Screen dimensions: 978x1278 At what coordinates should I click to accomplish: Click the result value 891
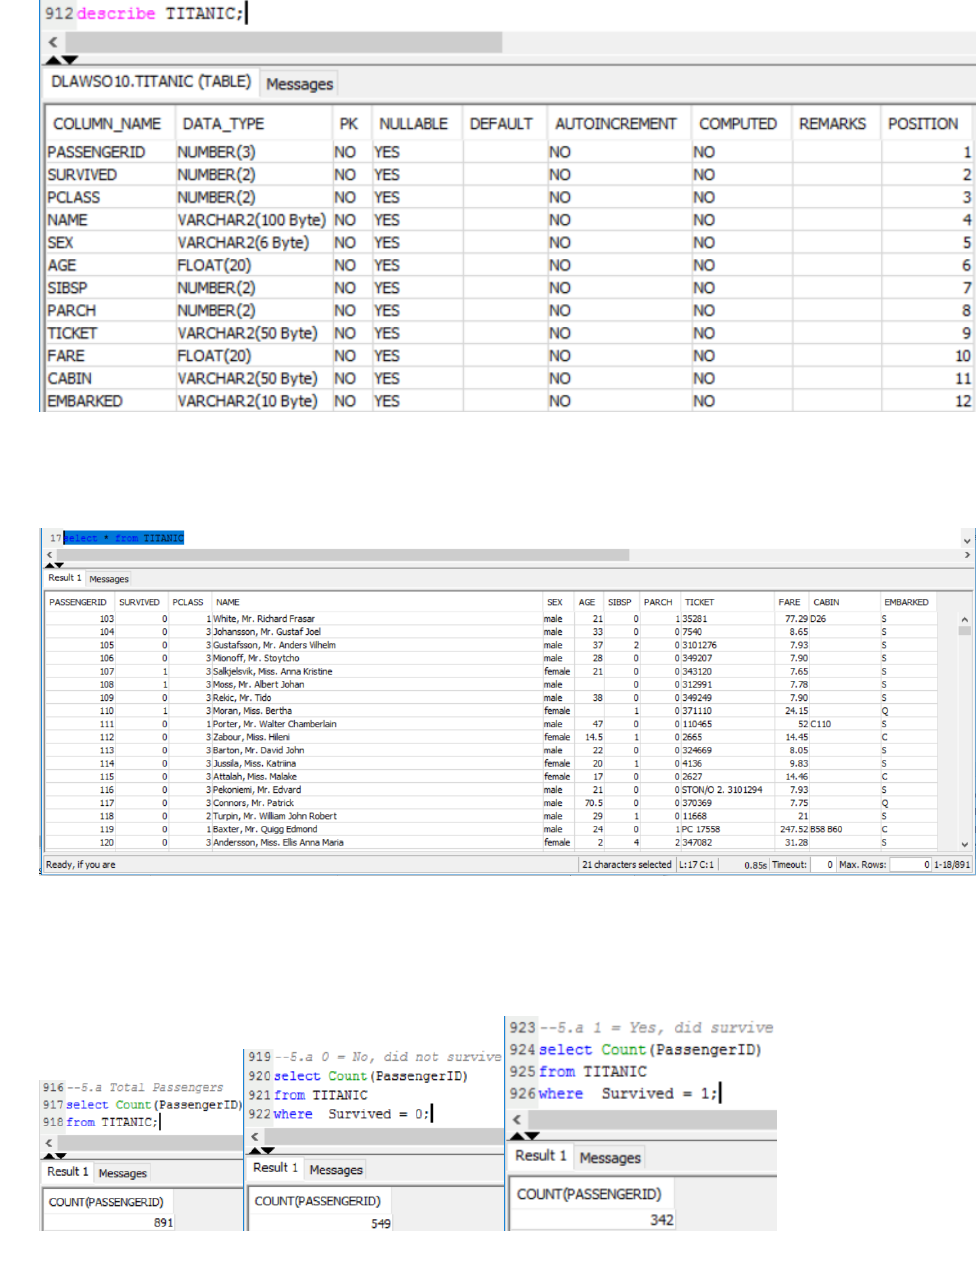click(163, 1222)
